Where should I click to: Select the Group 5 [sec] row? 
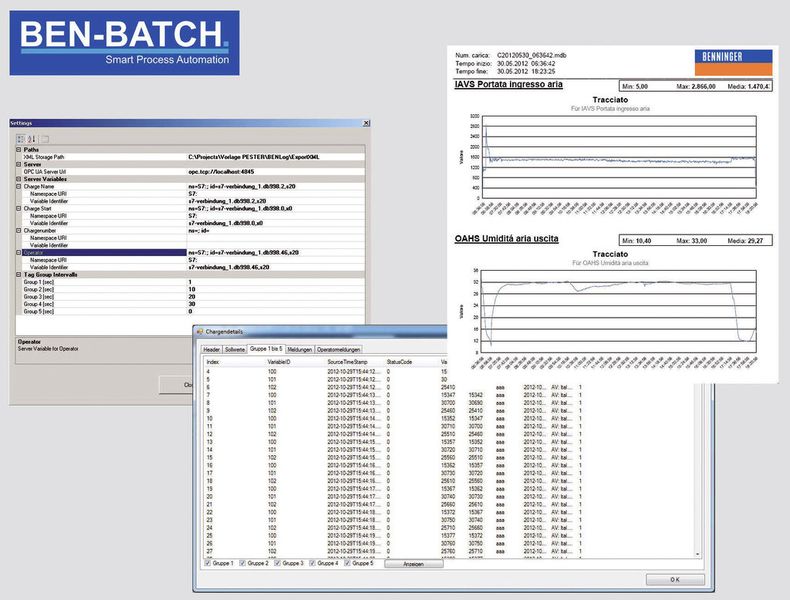click(190, 311)
